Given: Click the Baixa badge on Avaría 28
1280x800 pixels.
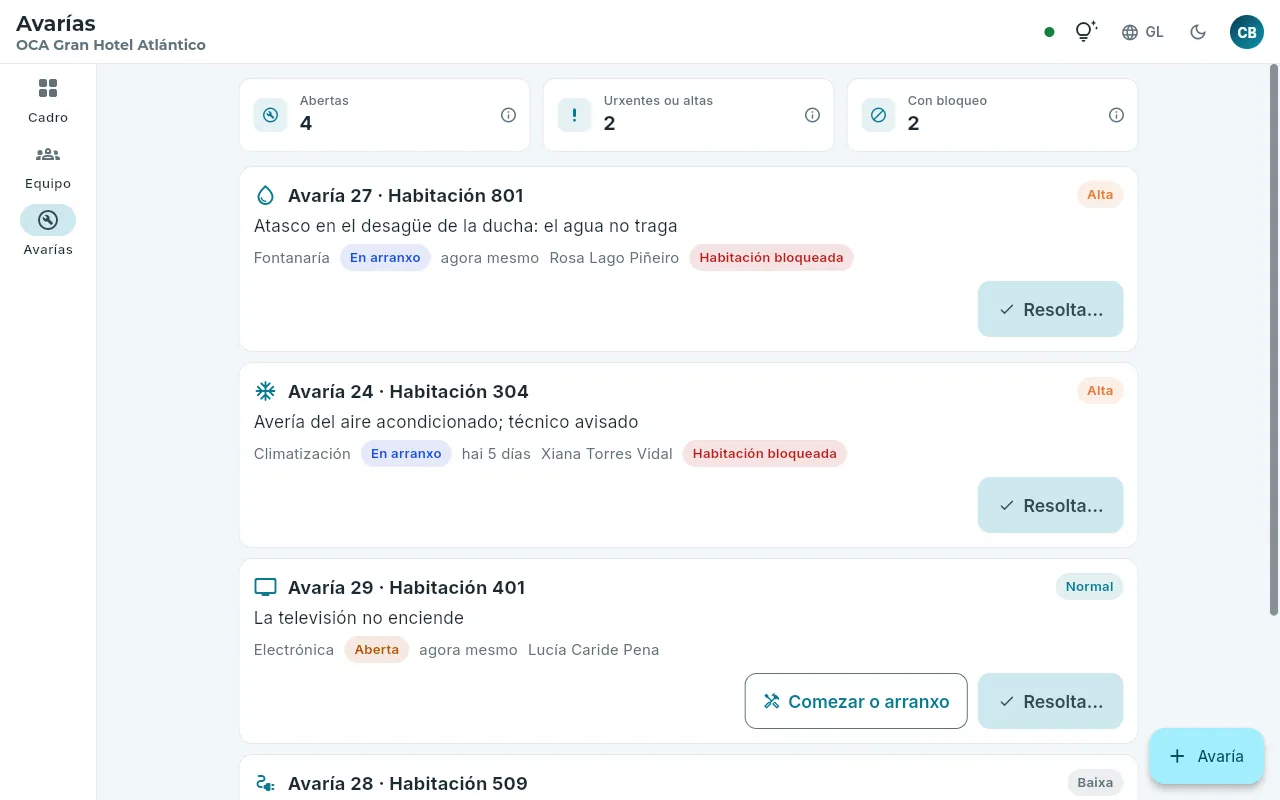Looking at the screenshot, I should [x=1095, y=783].
